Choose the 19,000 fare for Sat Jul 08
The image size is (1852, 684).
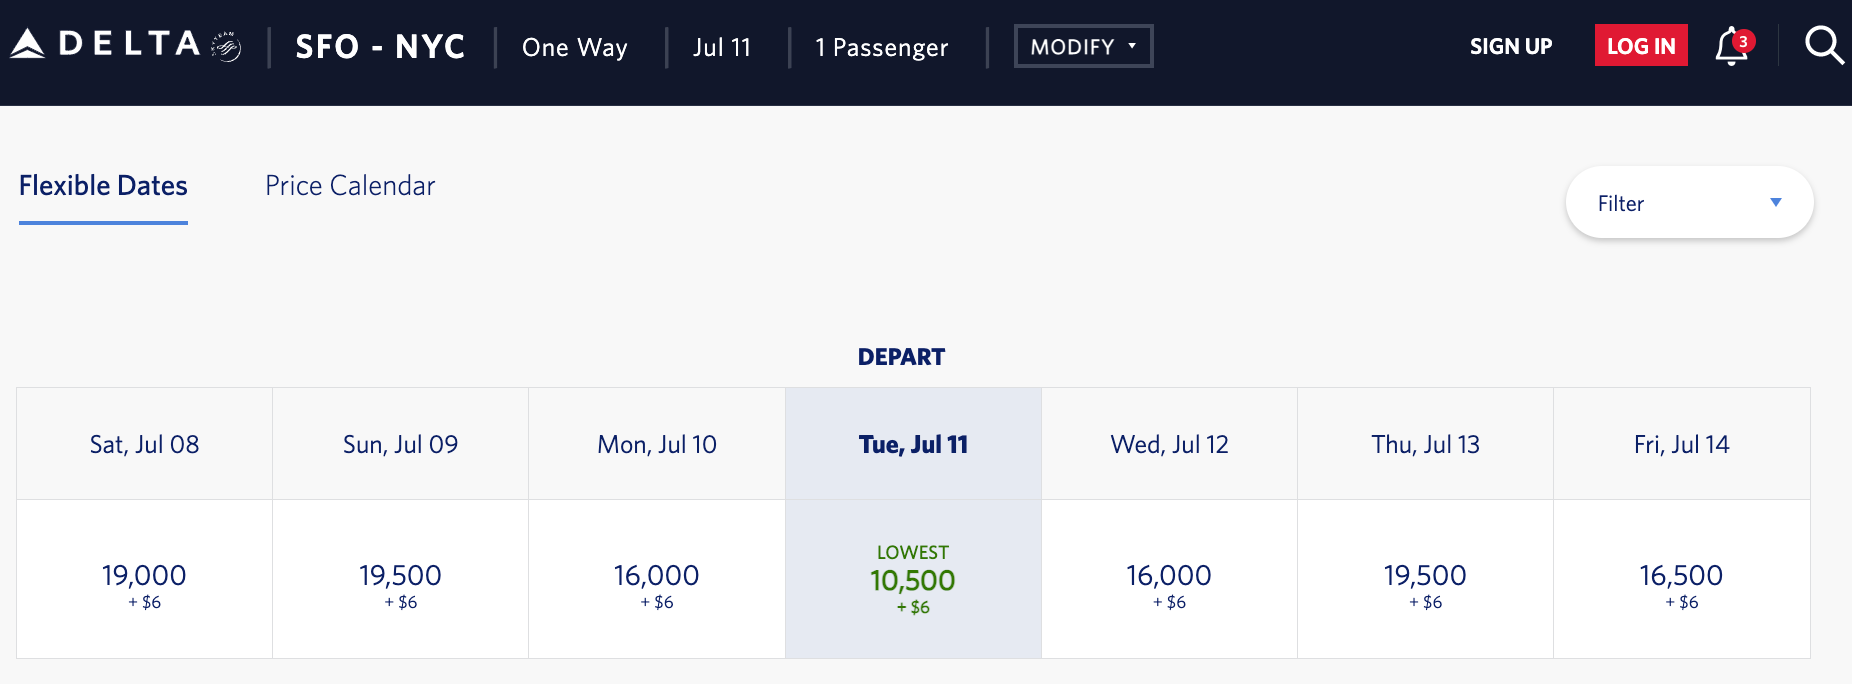coord(143,578)
